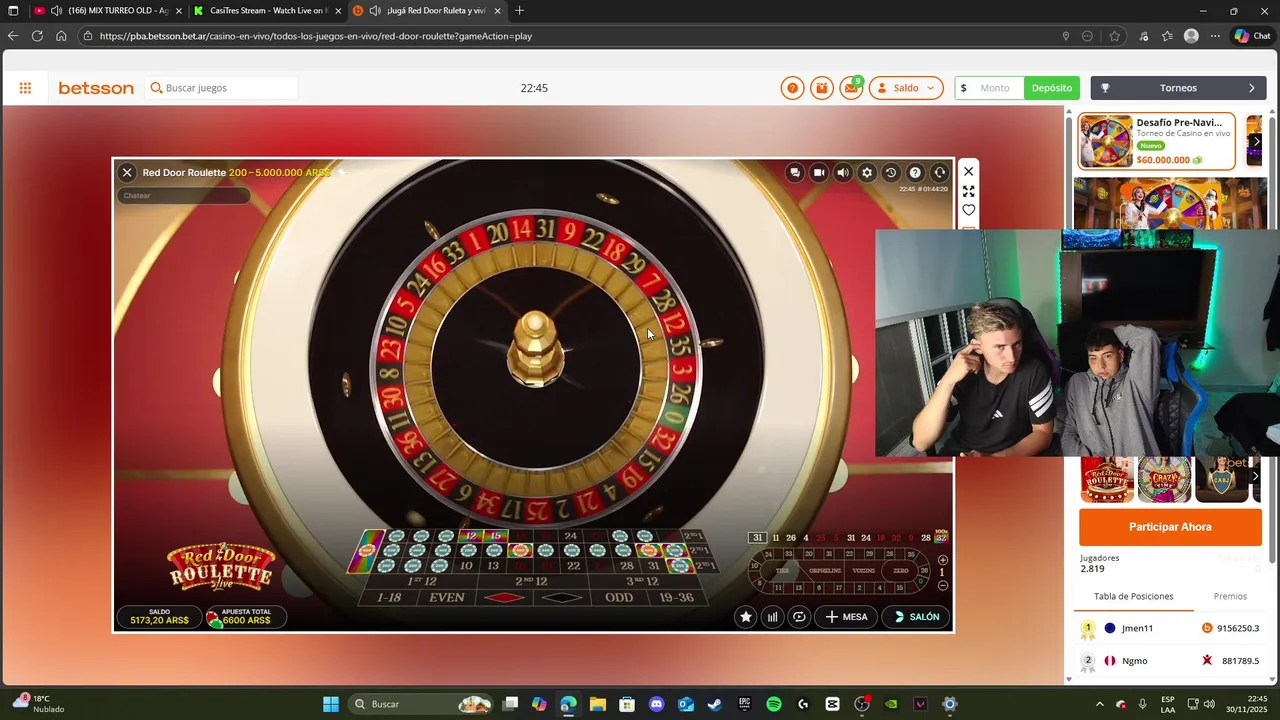This screenshot has height=720, width=1280.
Task: Switch to the Tabla de Posiciones tab
Action: (1133, 596)
